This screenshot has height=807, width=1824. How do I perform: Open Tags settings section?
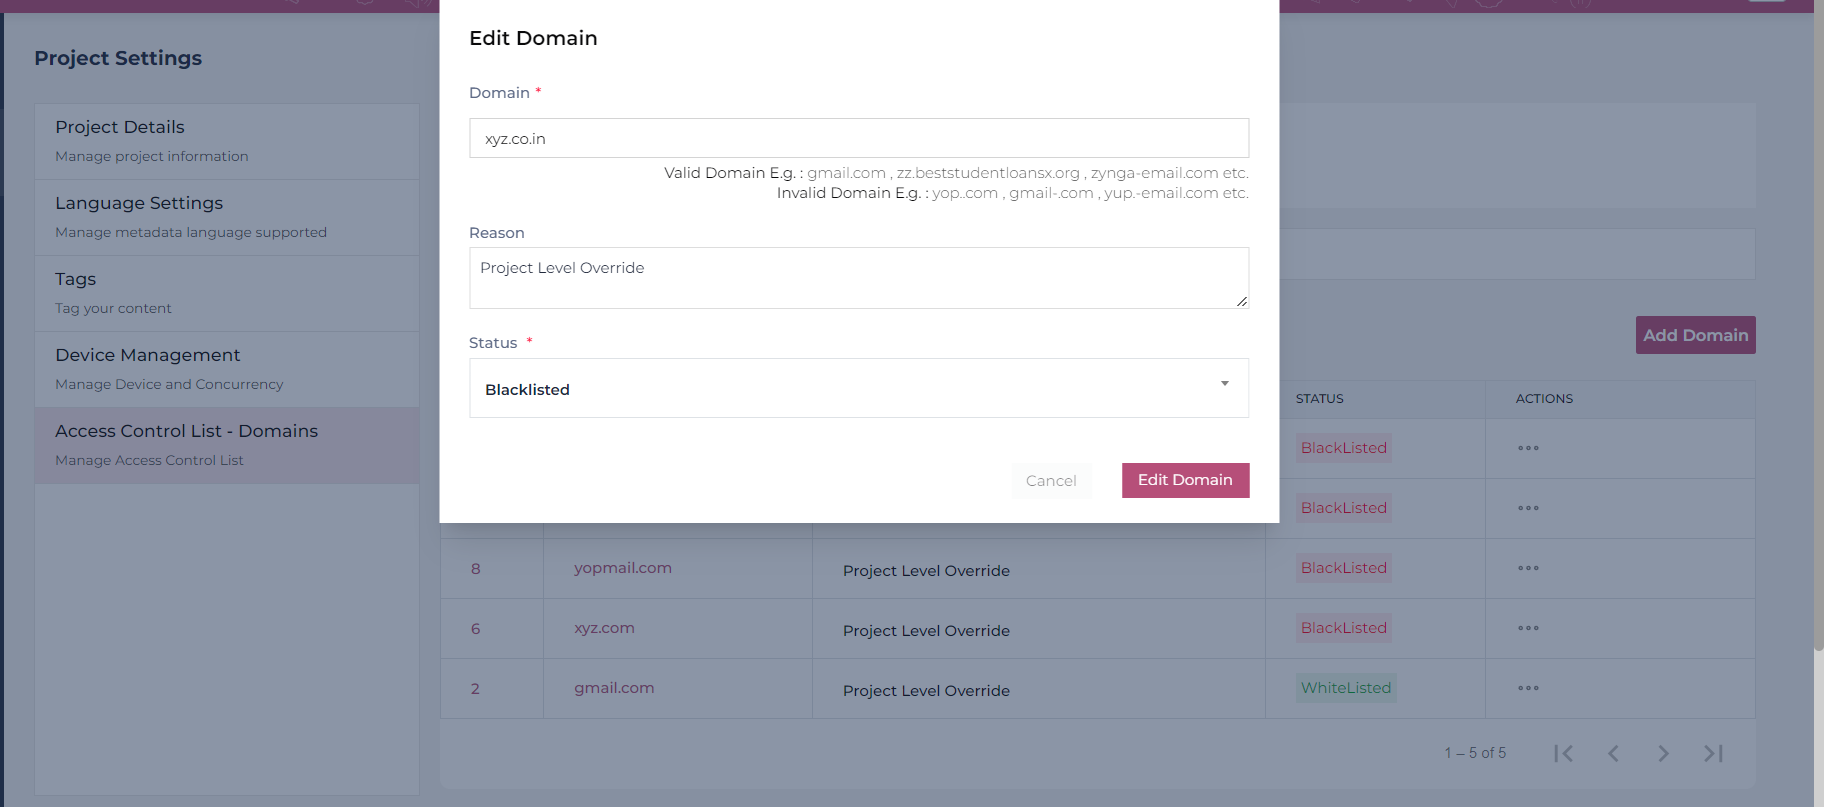pos(227,293)
